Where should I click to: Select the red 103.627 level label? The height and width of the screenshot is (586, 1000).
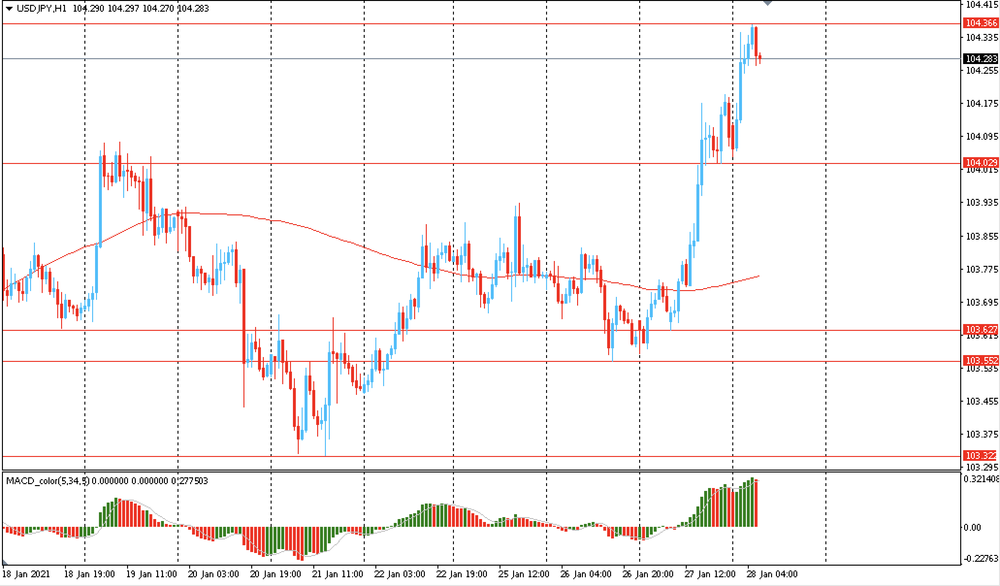point(980,330)
